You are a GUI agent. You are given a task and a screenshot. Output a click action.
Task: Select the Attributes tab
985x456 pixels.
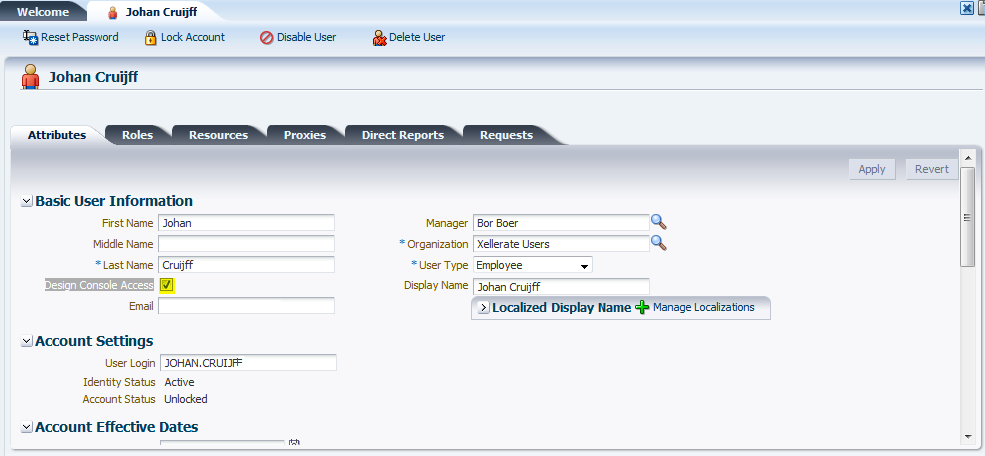click(x=57, y=135)
